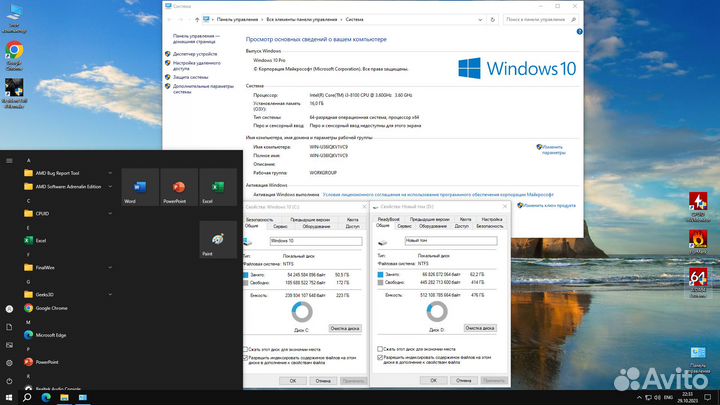The width and height of the screenshot is (720, 405).
Task: Click the Power icon in Start sidebar
Action: 9,381
